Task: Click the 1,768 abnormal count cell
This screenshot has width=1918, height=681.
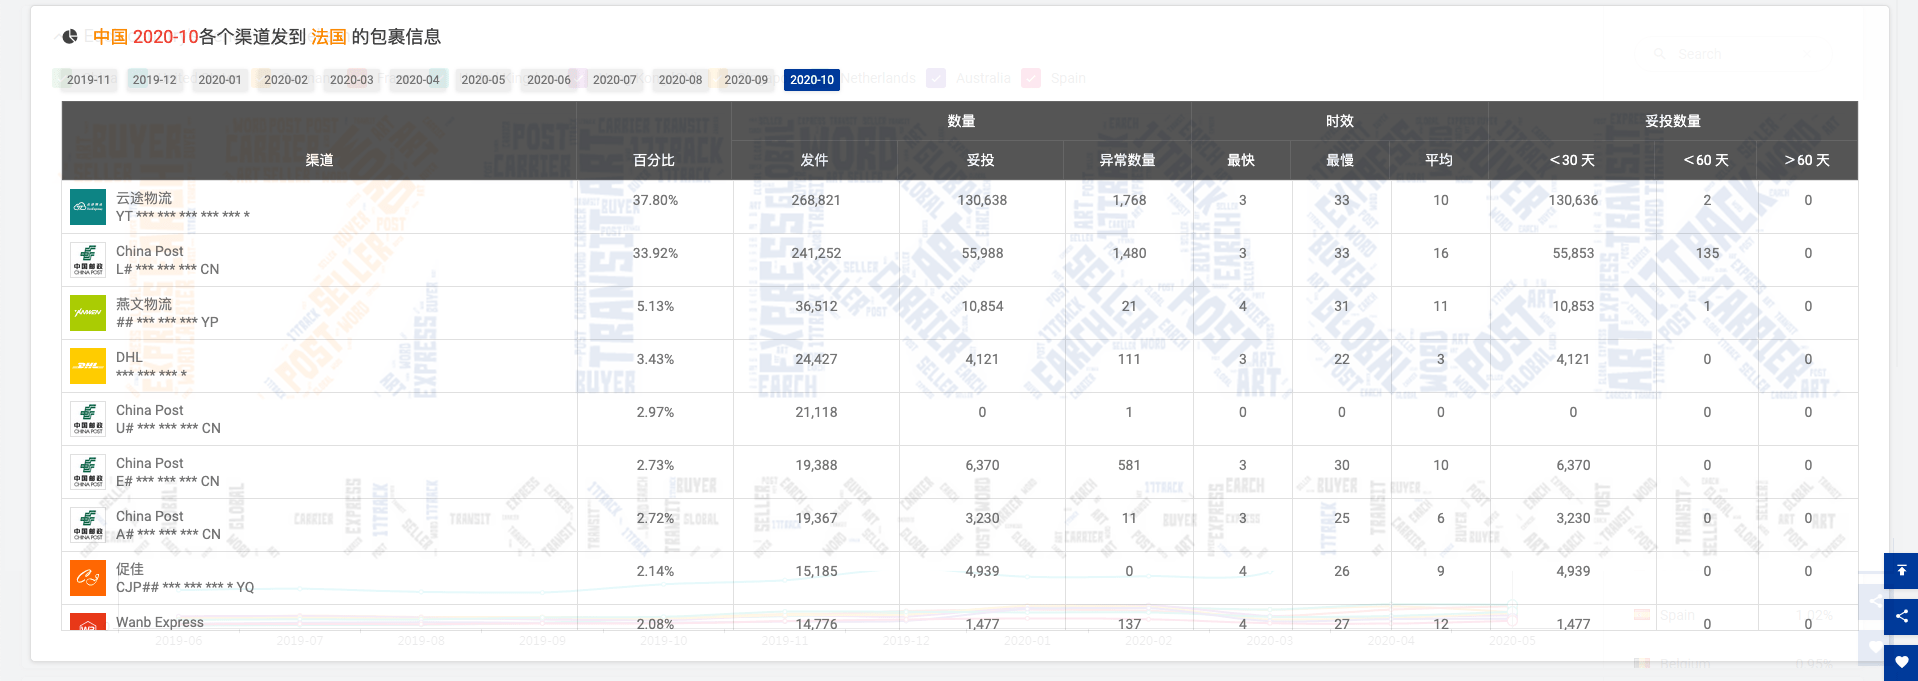Action: 1129,200
